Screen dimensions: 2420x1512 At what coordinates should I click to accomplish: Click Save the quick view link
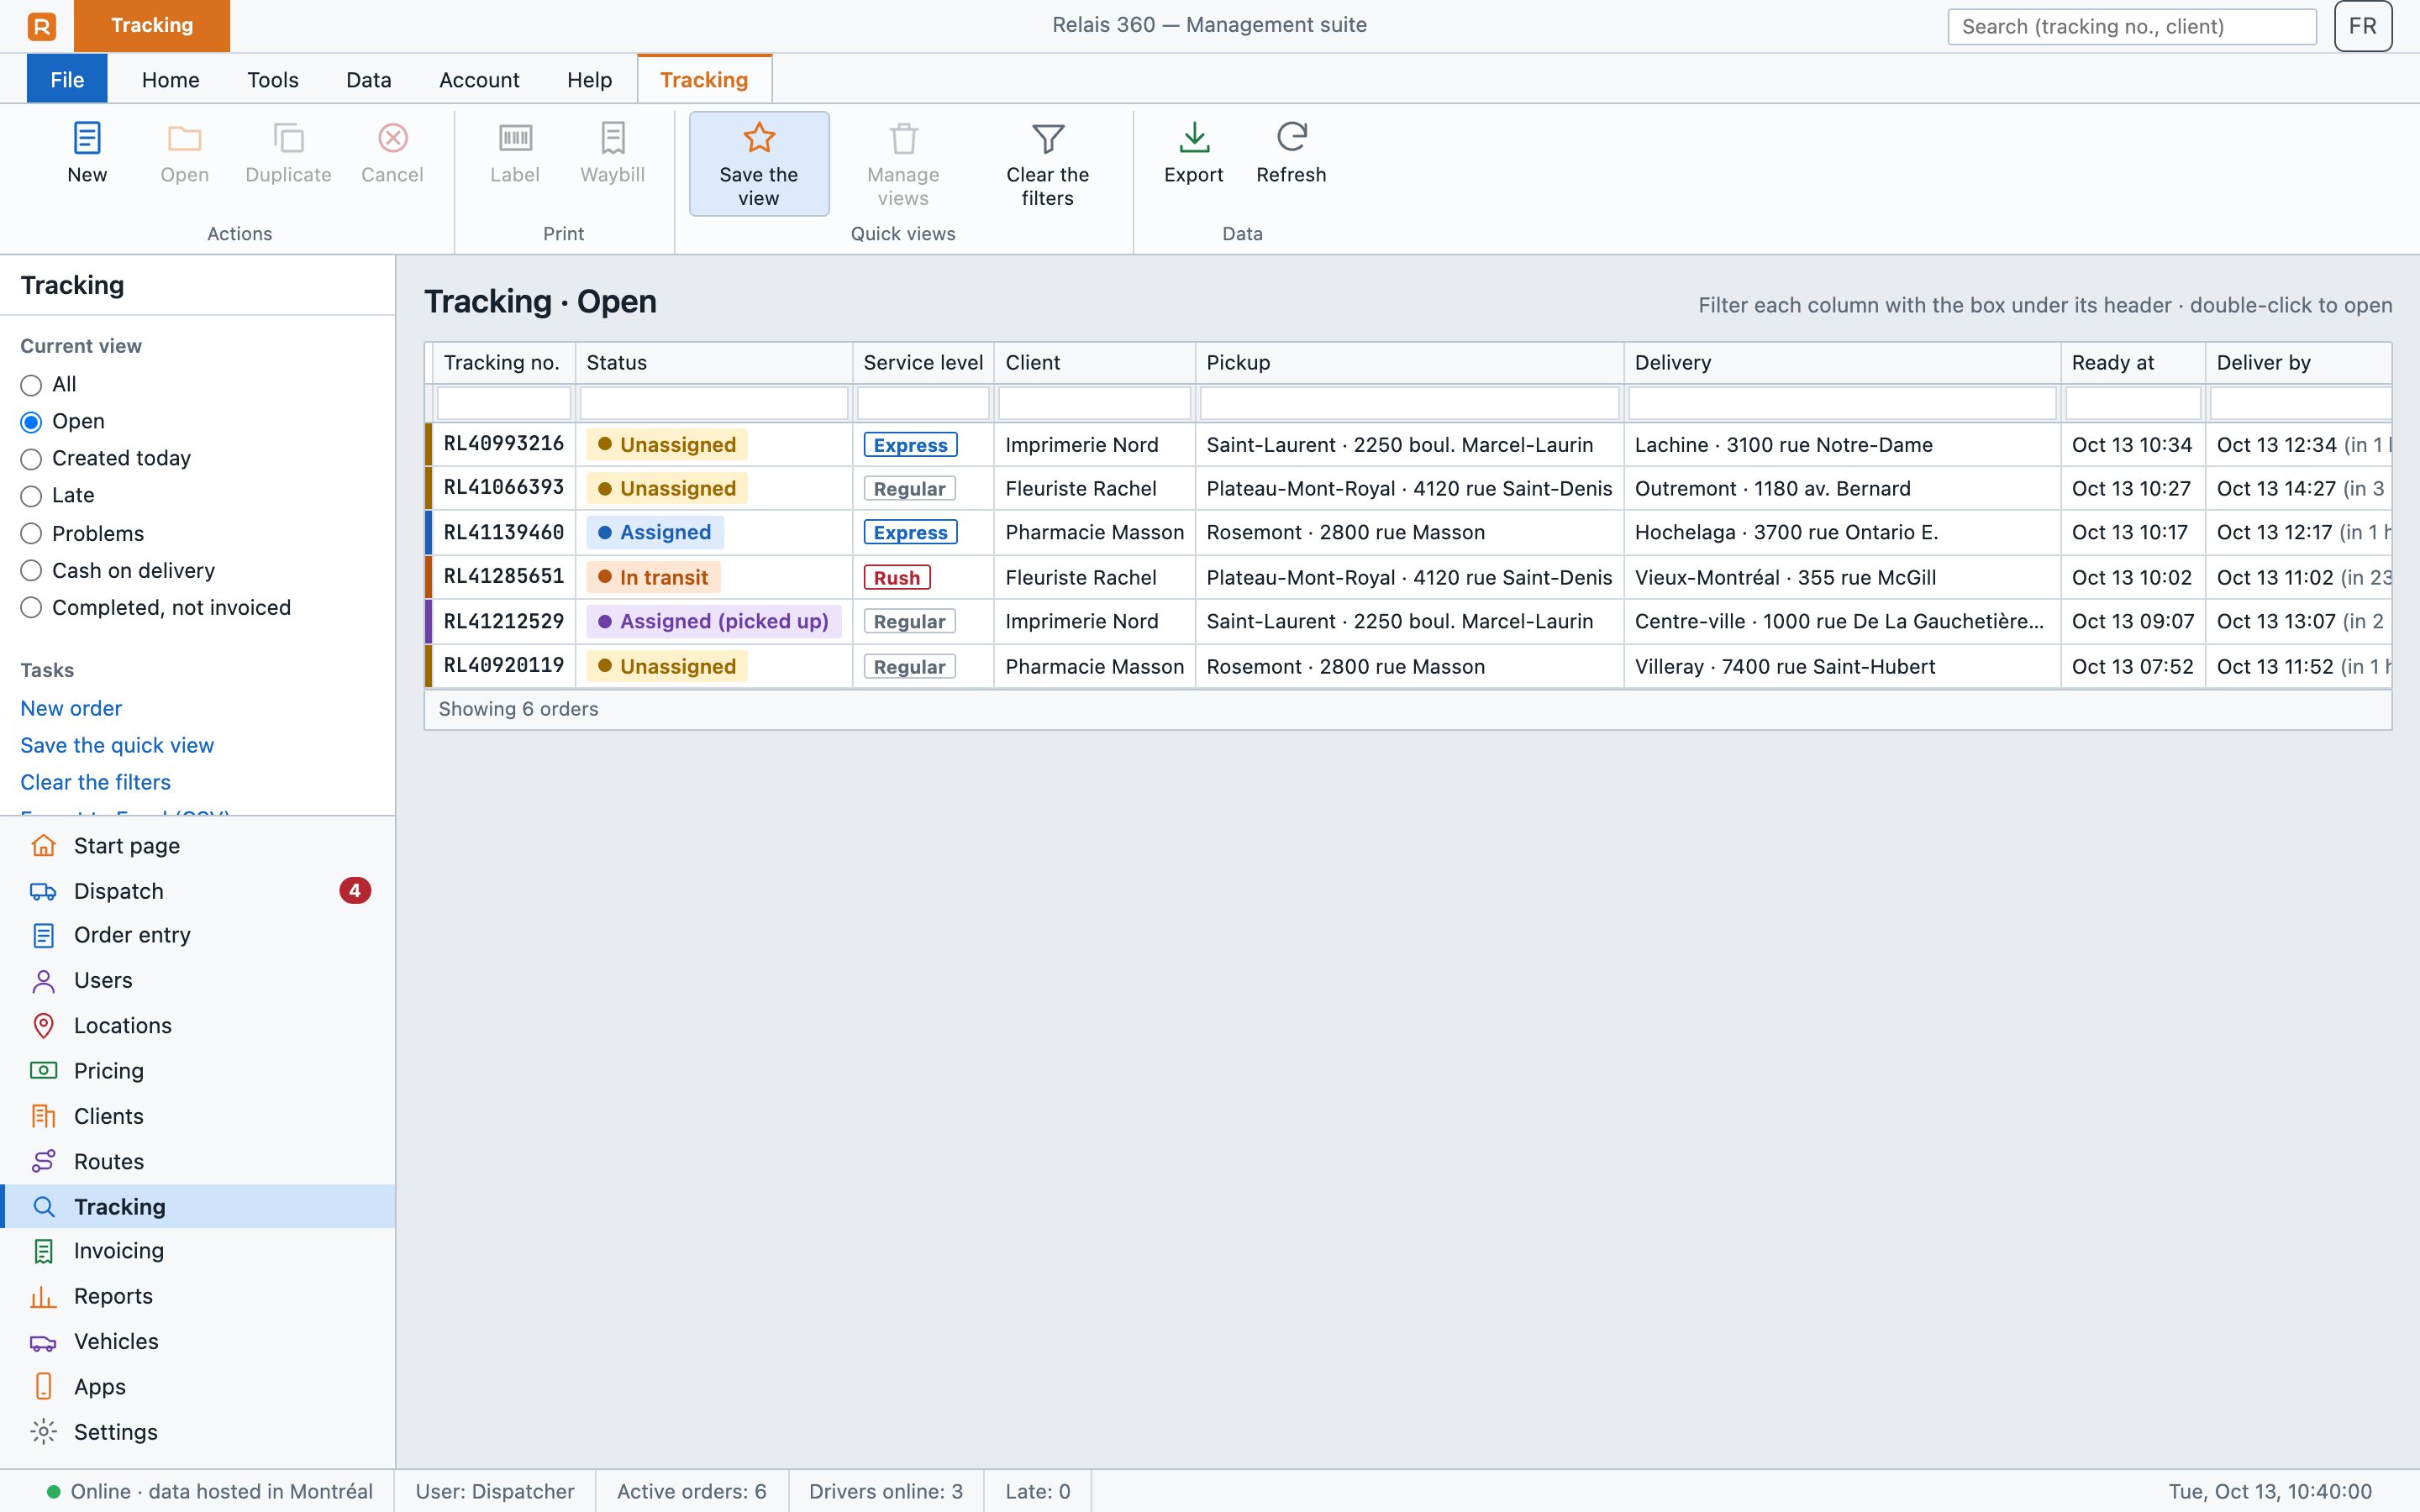pyautogui.click(x=117, y=745)
